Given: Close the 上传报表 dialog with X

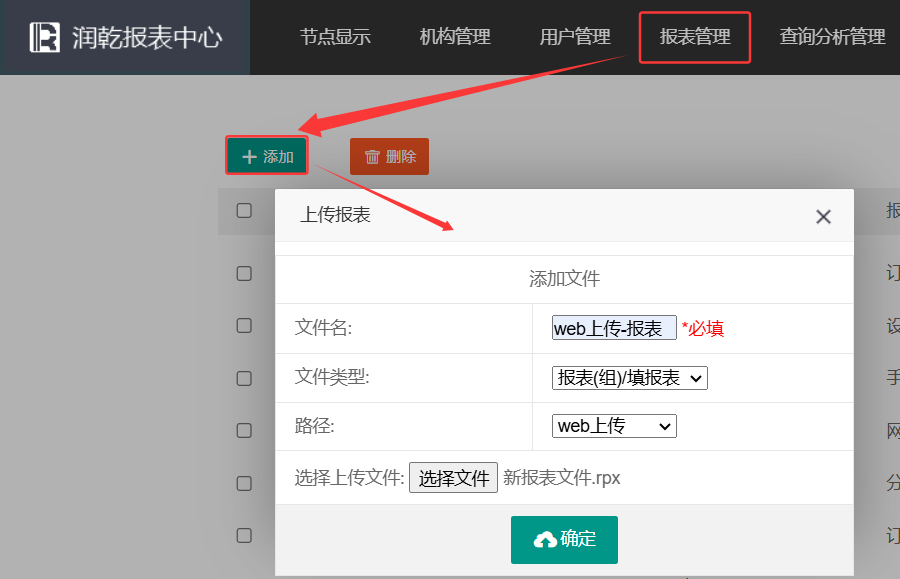Looking at the screenshot, I should (823, 216).
